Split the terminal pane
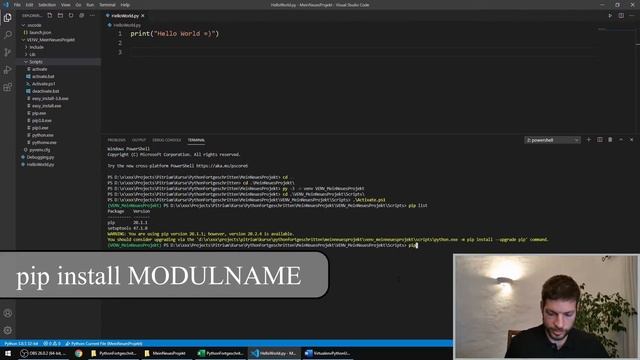The width and height of the screenshot is (640, 360). [600, 140]
